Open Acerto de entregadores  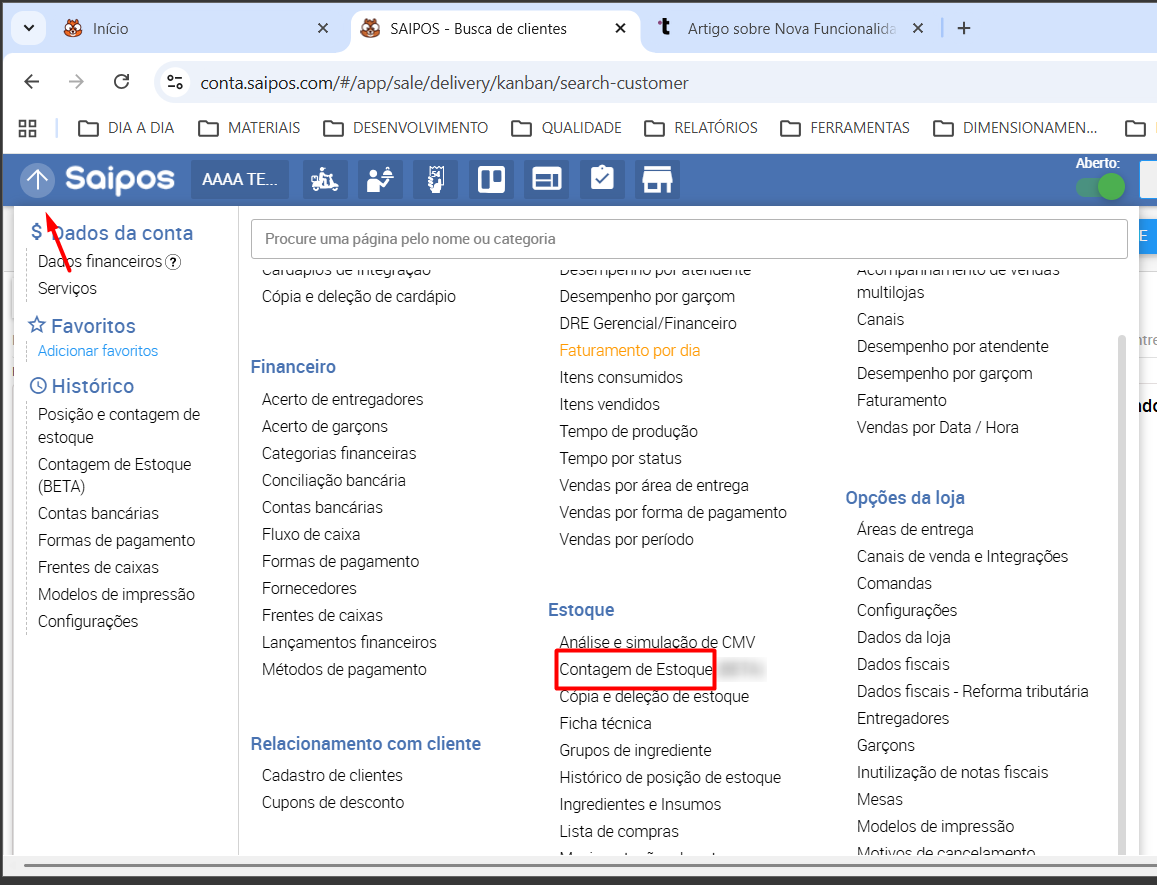coord(342,399)
